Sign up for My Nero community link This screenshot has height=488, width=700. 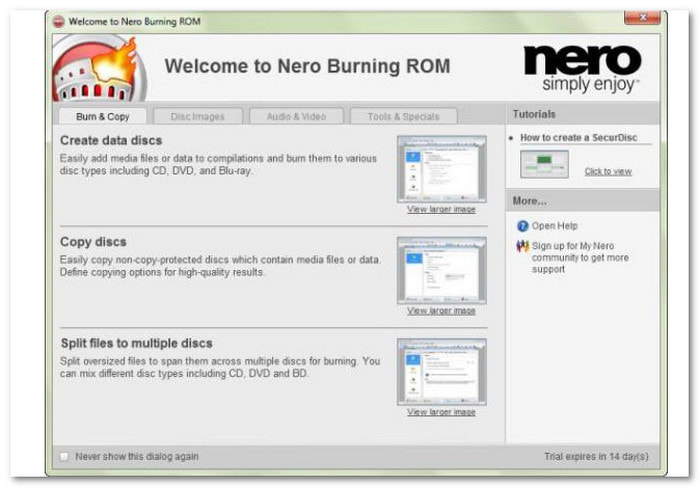coord(580,258)
